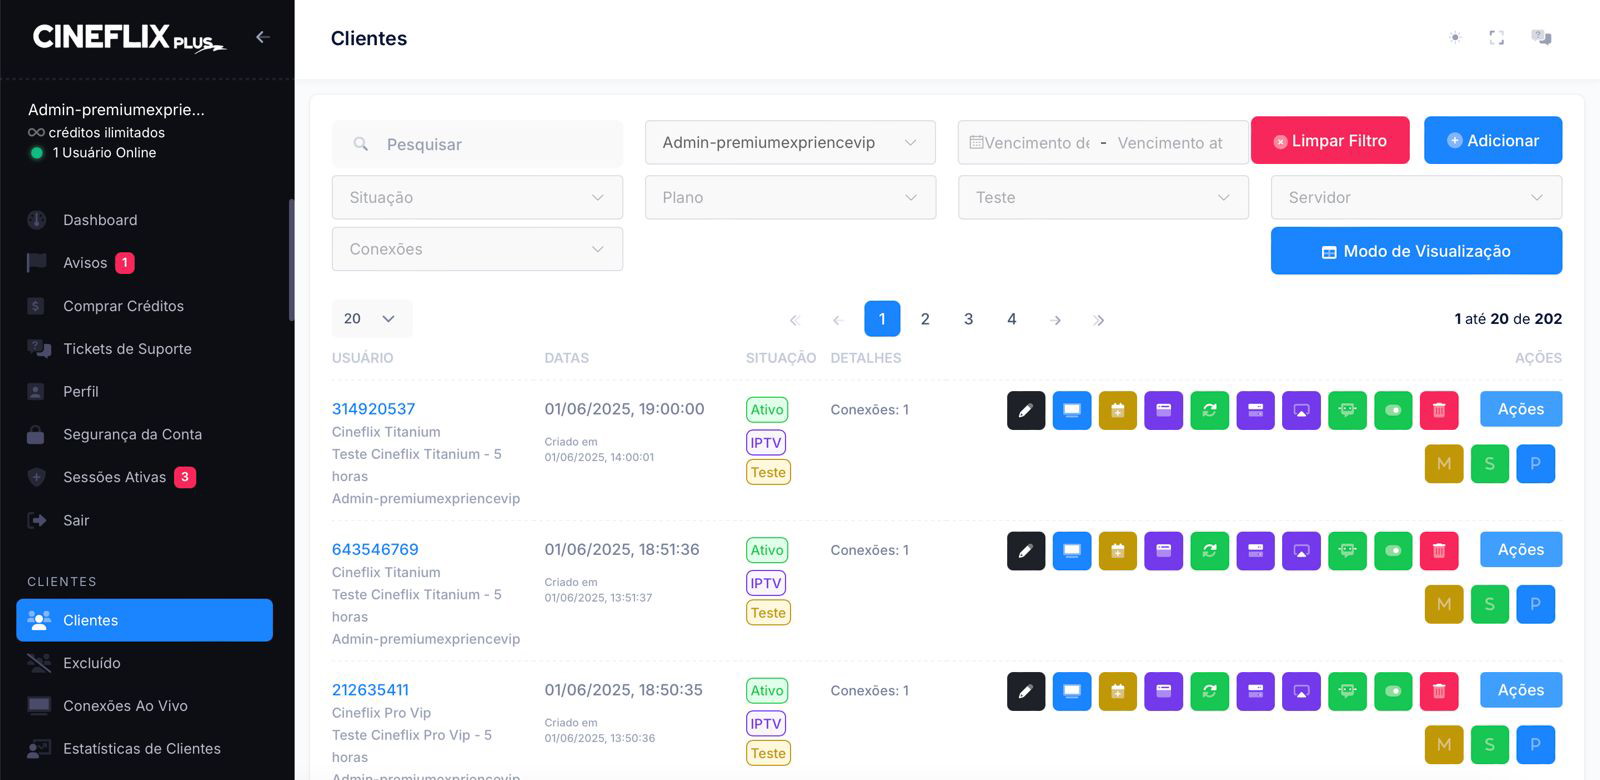Click the green refresh icon for user 212635411
Image resolution: width=1600 pixels, height=780 pixels.
click(1209, 691)
